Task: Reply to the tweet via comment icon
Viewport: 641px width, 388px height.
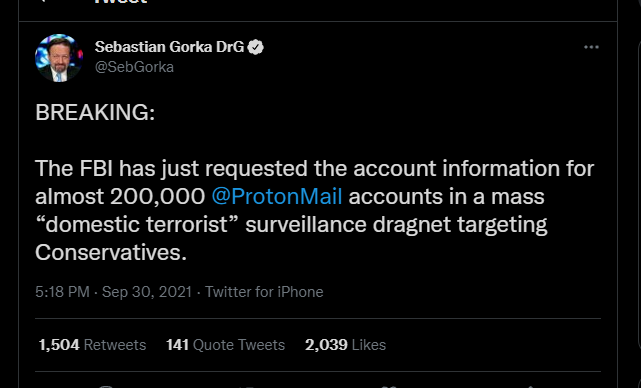Action: [x=105, y=386]
